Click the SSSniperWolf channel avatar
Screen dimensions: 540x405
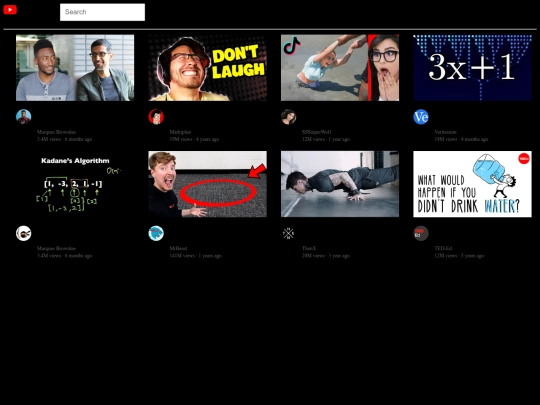coord(289,117)
